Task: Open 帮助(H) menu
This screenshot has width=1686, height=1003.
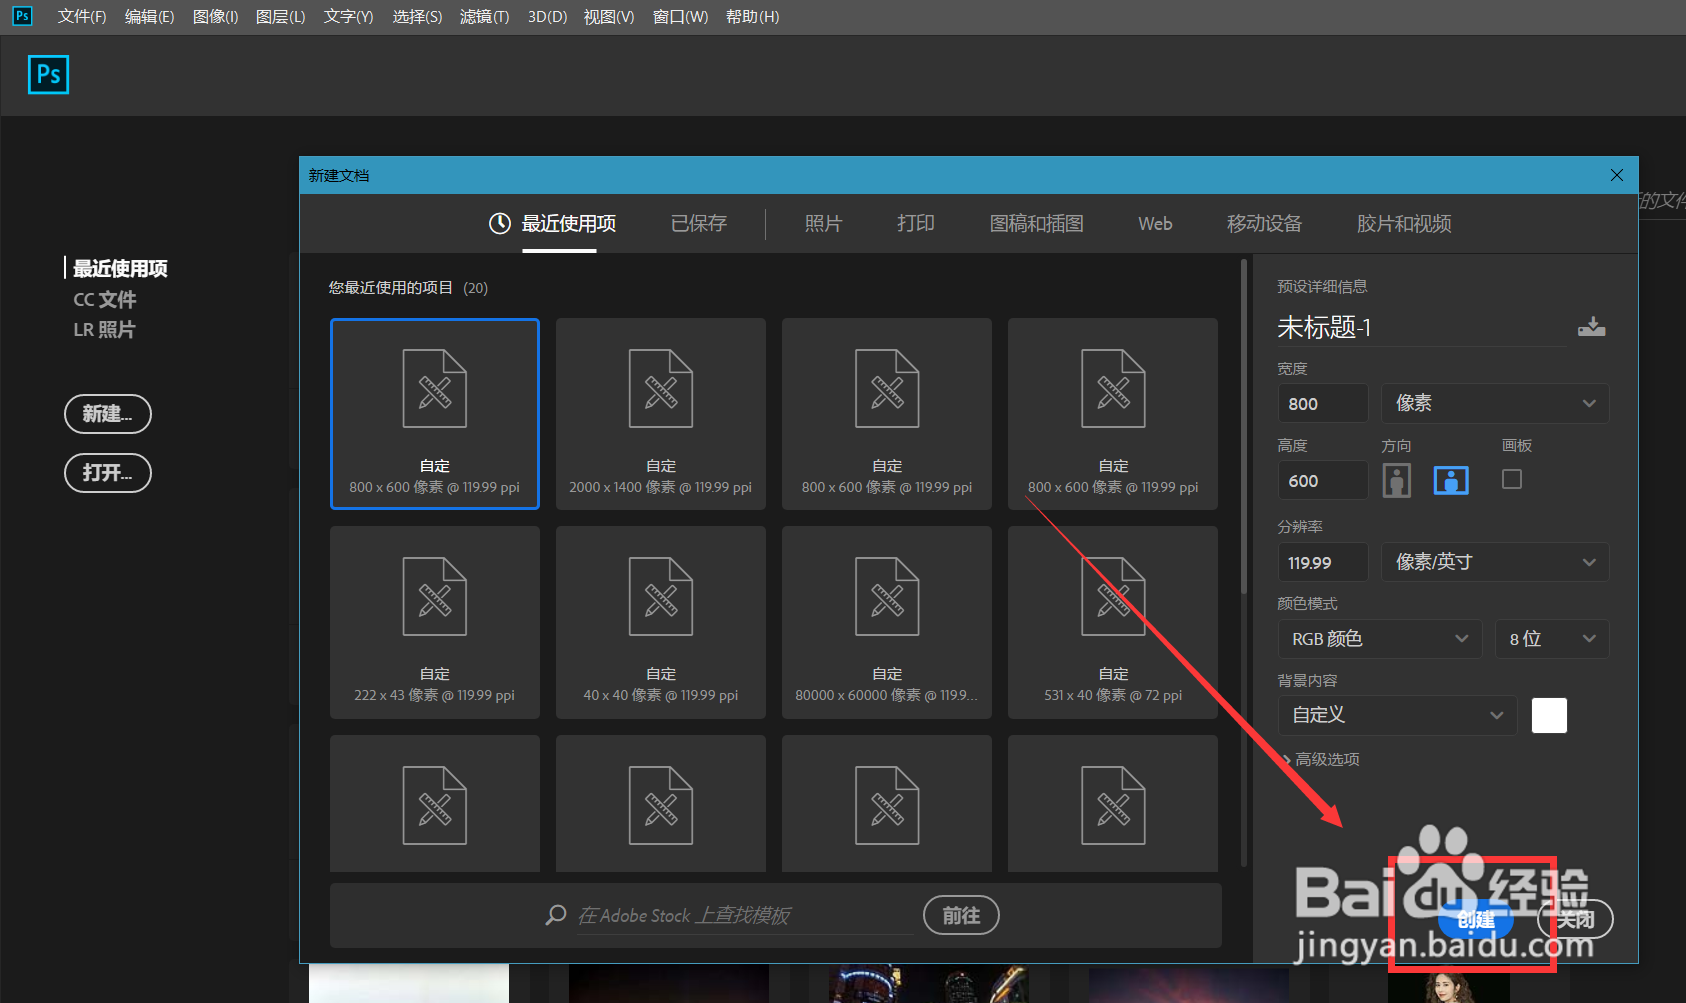Action: (752, 17)
